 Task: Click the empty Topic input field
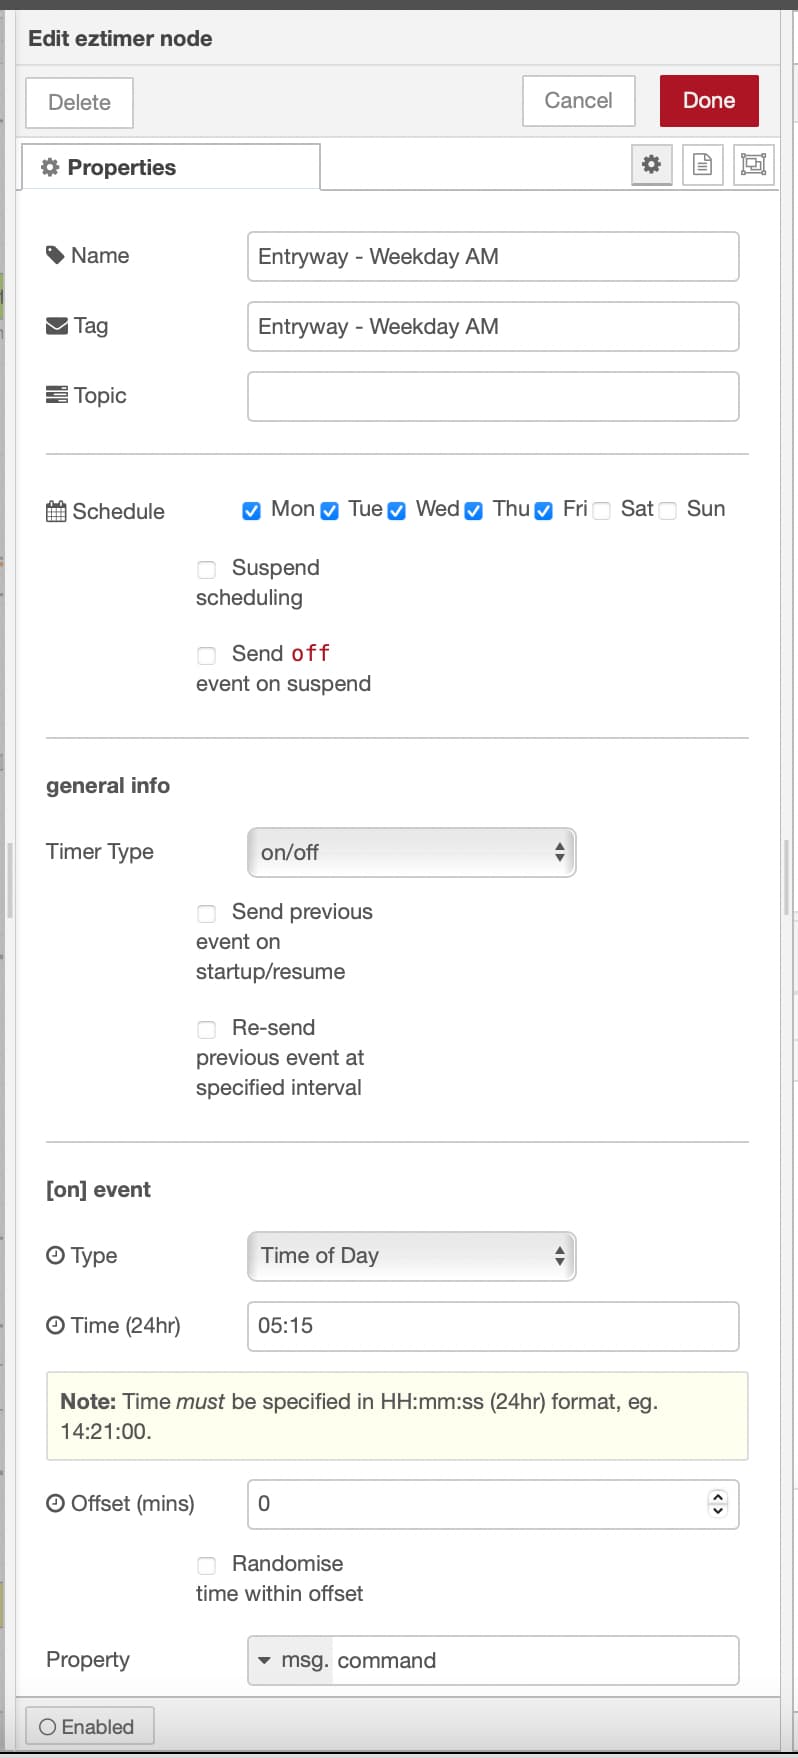click(x=492, y=396)
